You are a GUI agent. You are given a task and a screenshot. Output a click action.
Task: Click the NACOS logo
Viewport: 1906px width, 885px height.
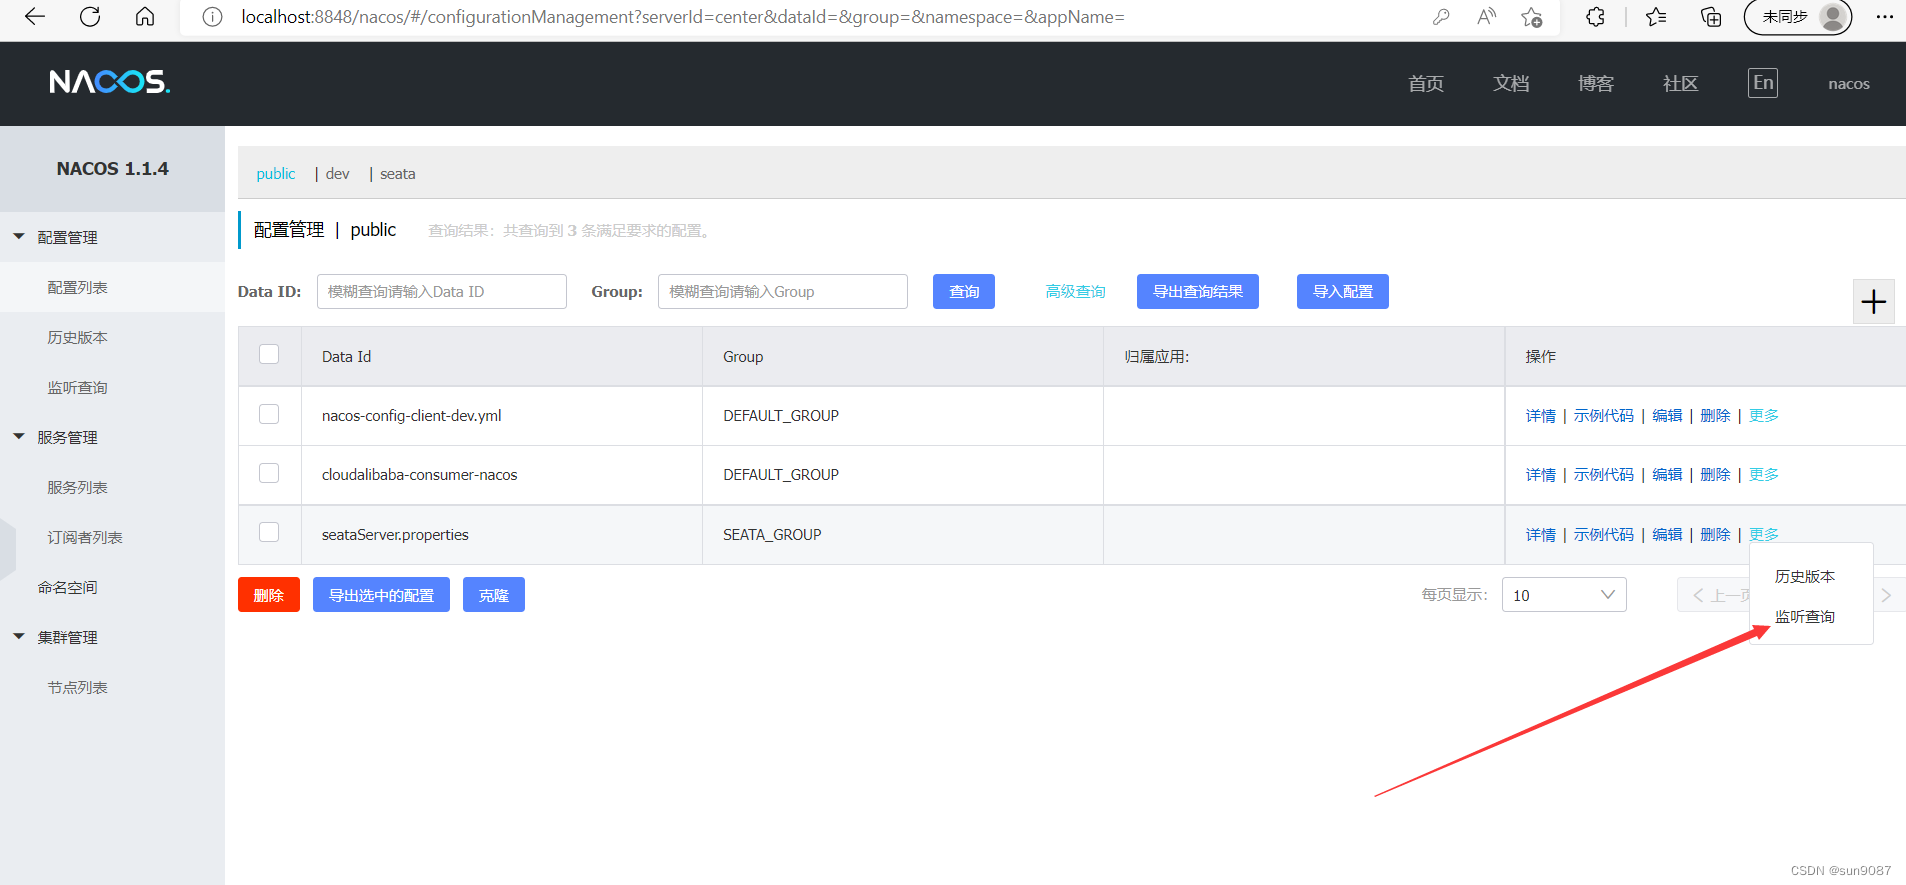click(110, 82)
